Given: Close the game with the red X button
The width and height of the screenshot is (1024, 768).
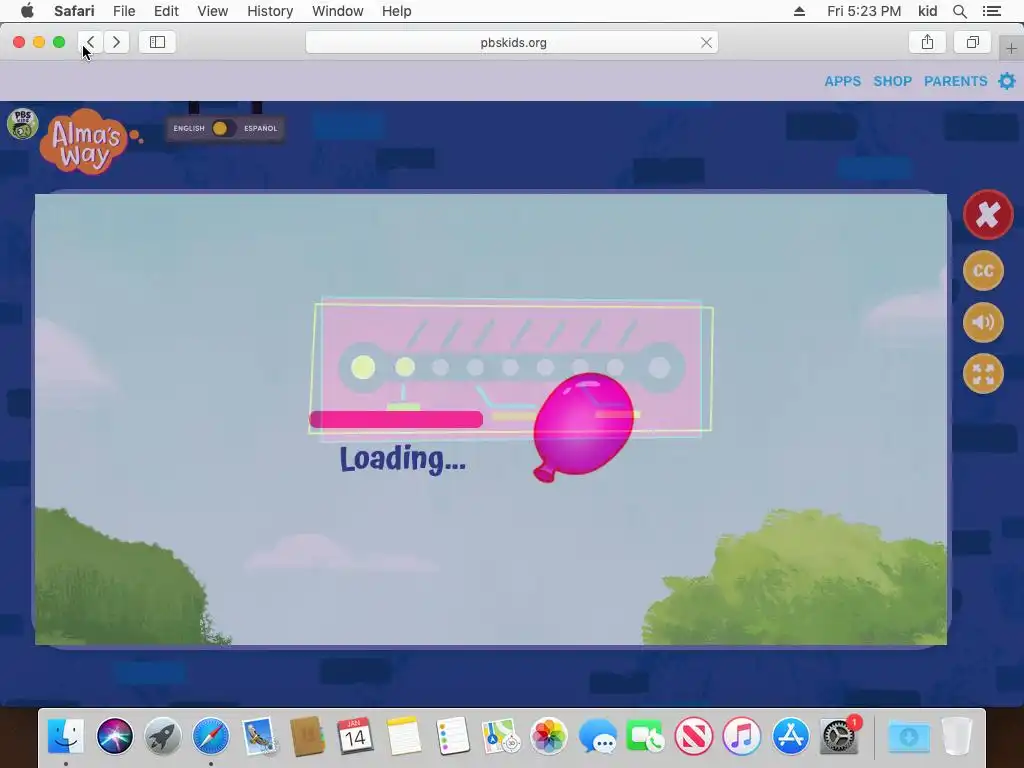Looking at the screenshot, I should [x=987, y=214].
